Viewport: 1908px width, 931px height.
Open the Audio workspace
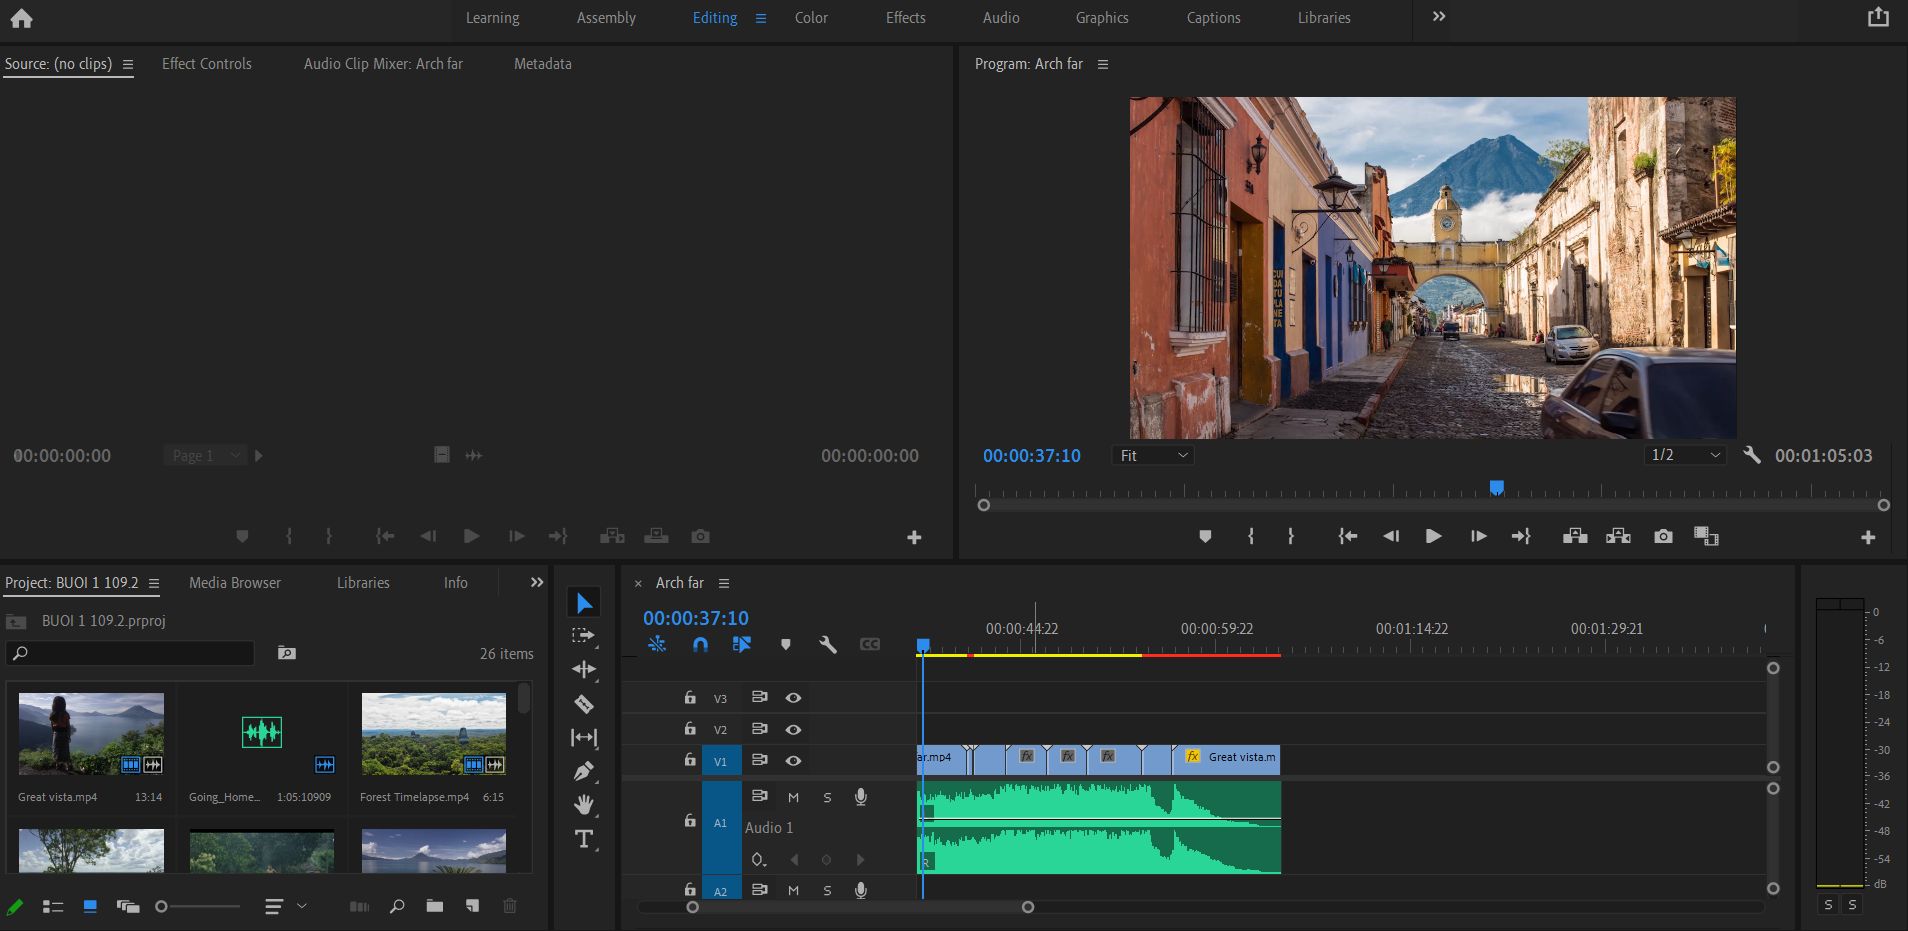click(x=1001, y=17)
